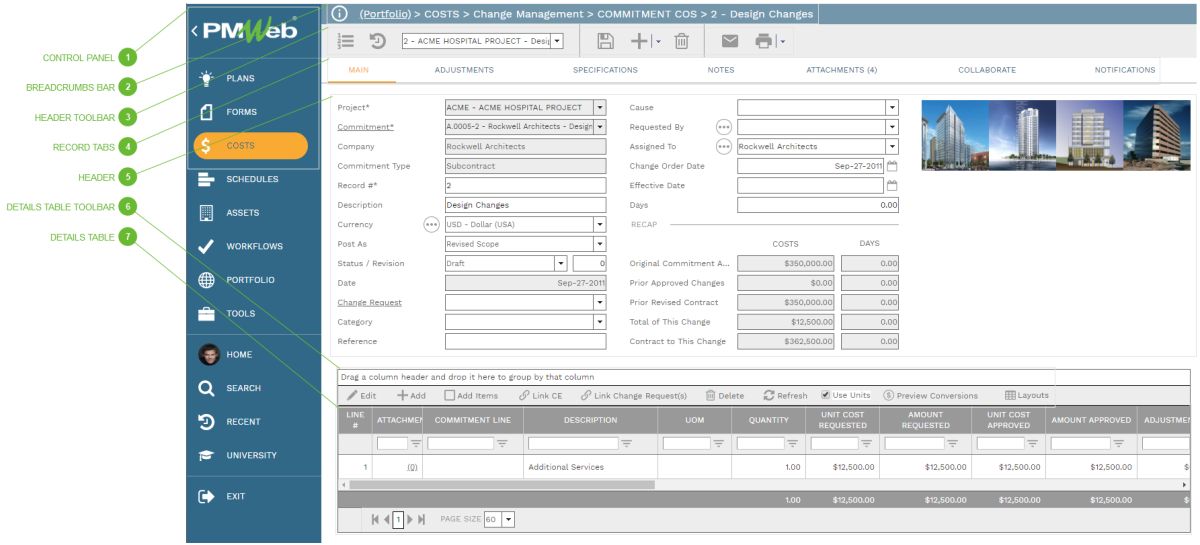Screen dimensions: 1200x545
Task: Click the Record # input field
Action: 525,185
